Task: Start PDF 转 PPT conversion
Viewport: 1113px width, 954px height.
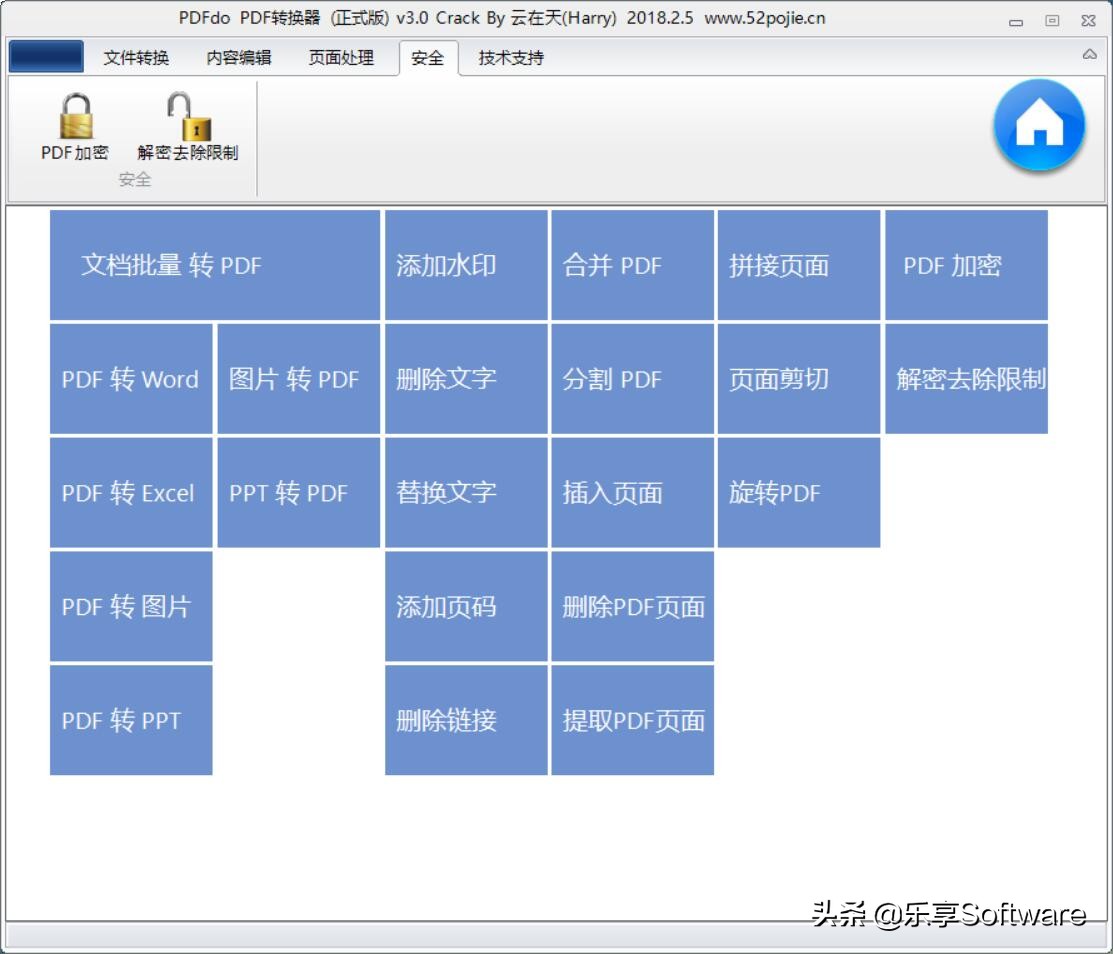Action: (130, 719)
